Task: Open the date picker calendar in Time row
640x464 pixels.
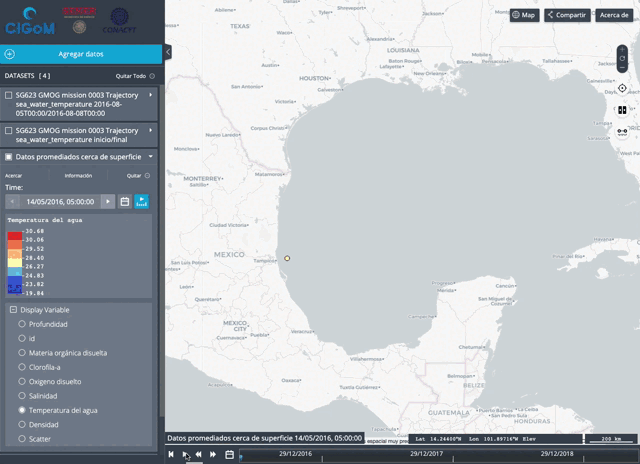Action: point(125,202)
